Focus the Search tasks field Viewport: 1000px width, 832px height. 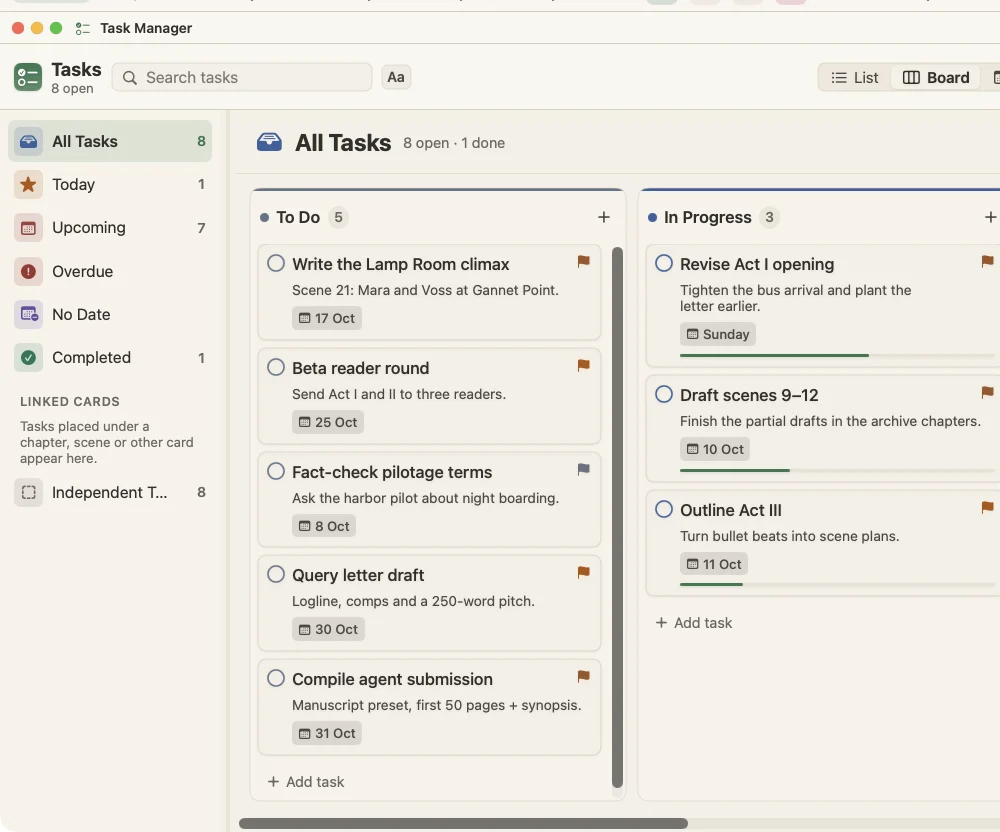coord(242,77)
